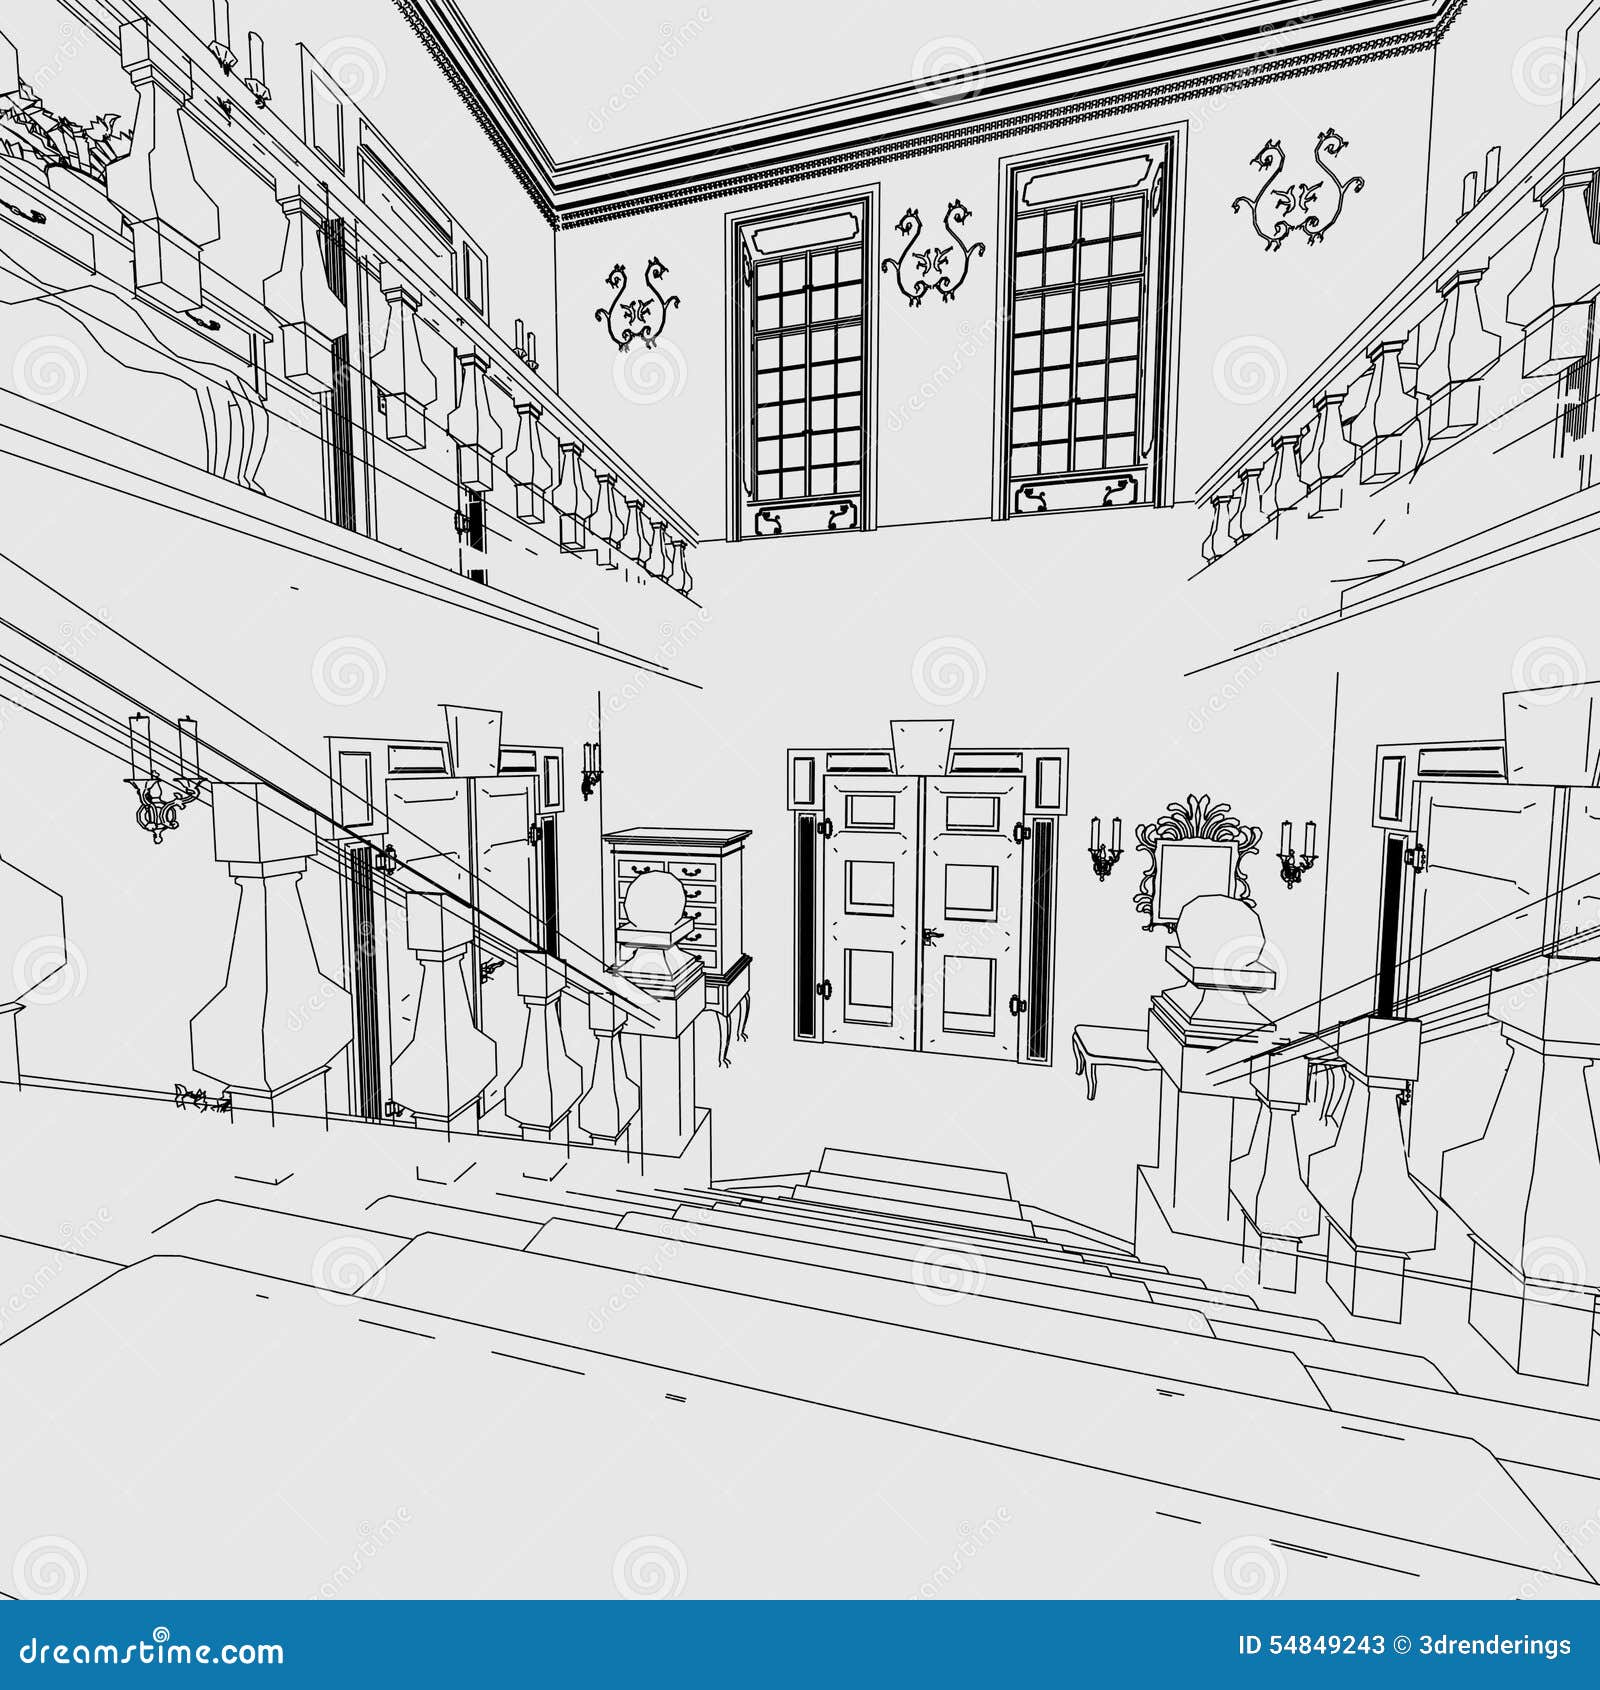Image resolution: width=1600 pixels, height=1690 pixels.
Task: Select the swirl icon above dreamstime.com text
Action: [162, 1634]
